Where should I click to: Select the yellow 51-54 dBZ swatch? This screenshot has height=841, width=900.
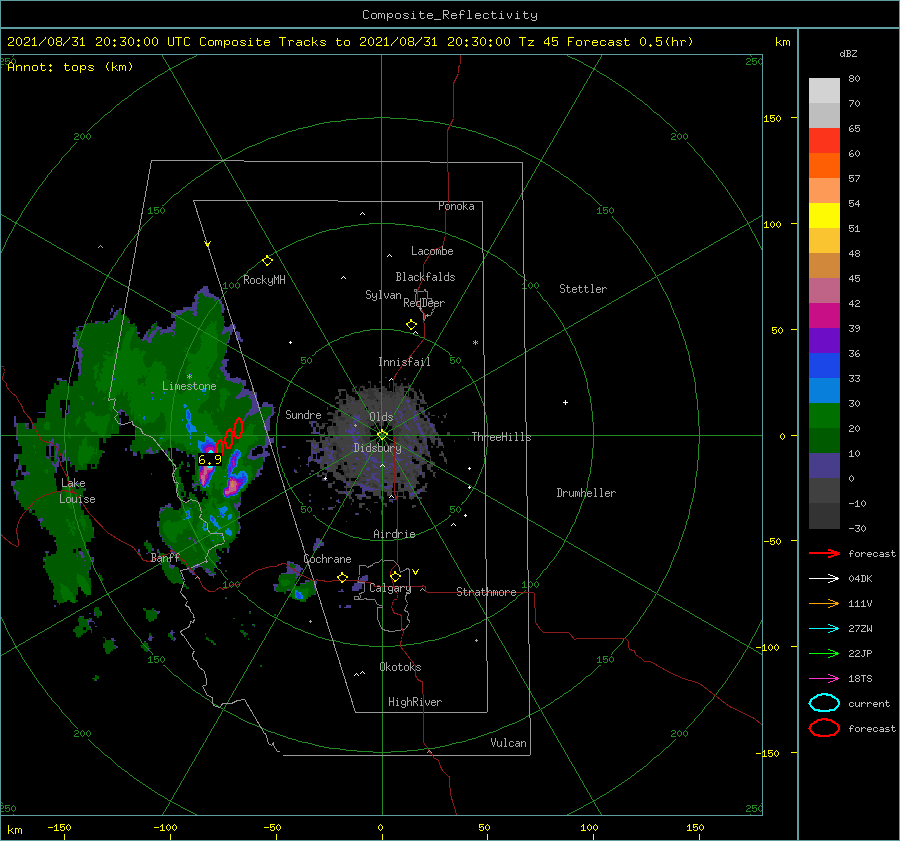point(824,215)
